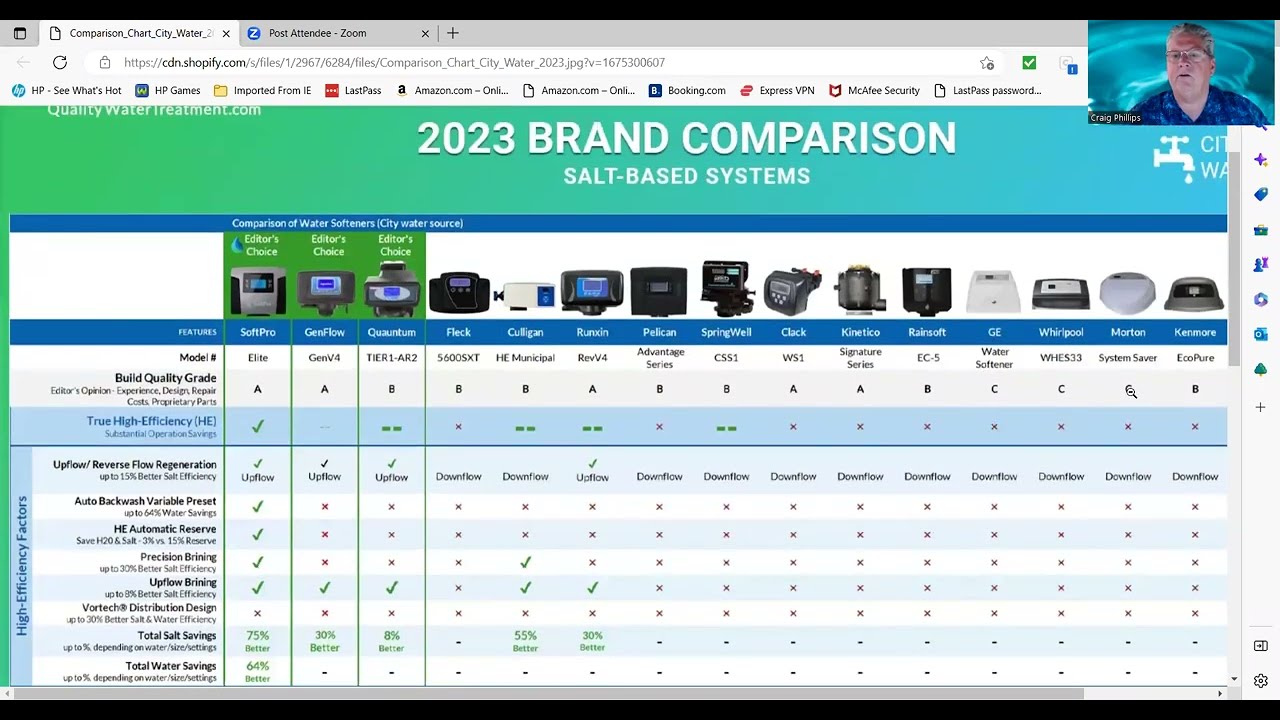Open LastPass bookmark
Screen dimensions: 1280x720
coord(353,90)
